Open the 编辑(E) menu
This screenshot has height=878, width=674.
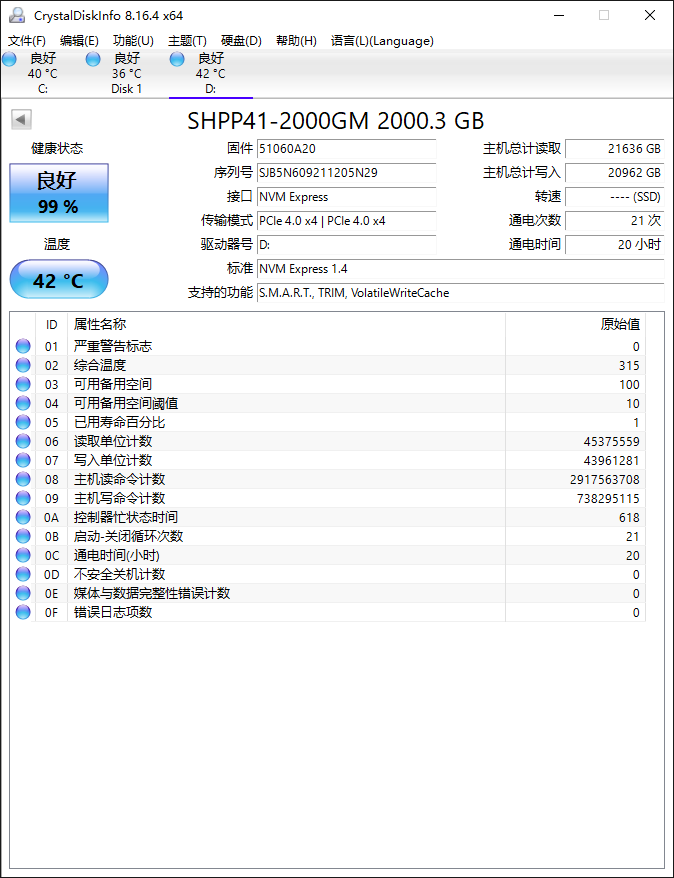point(79,41)
